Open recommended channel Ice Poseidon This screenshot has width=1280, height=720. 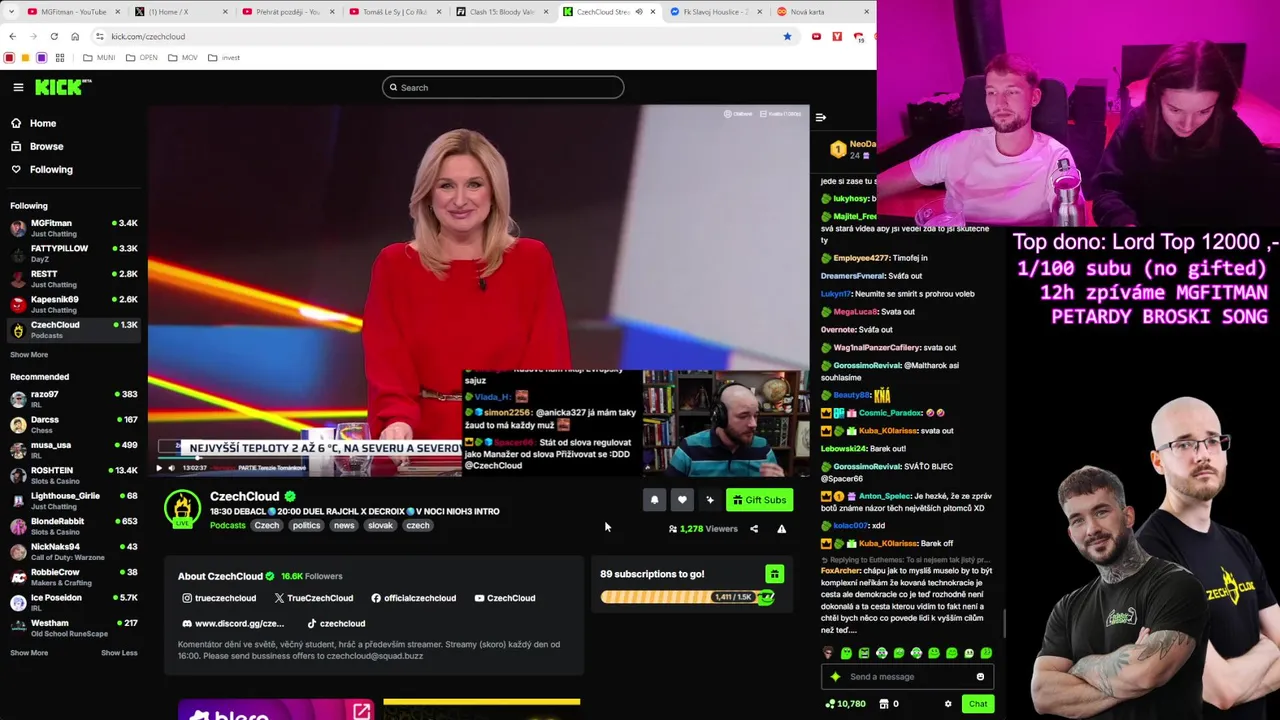pos(74,602)
